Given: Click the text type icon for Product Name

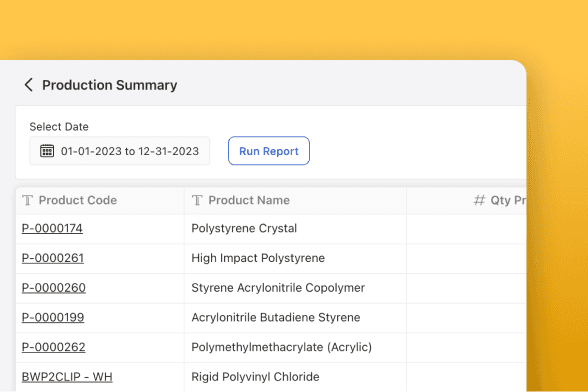Looking at the screenshot, I should (197, 200).
